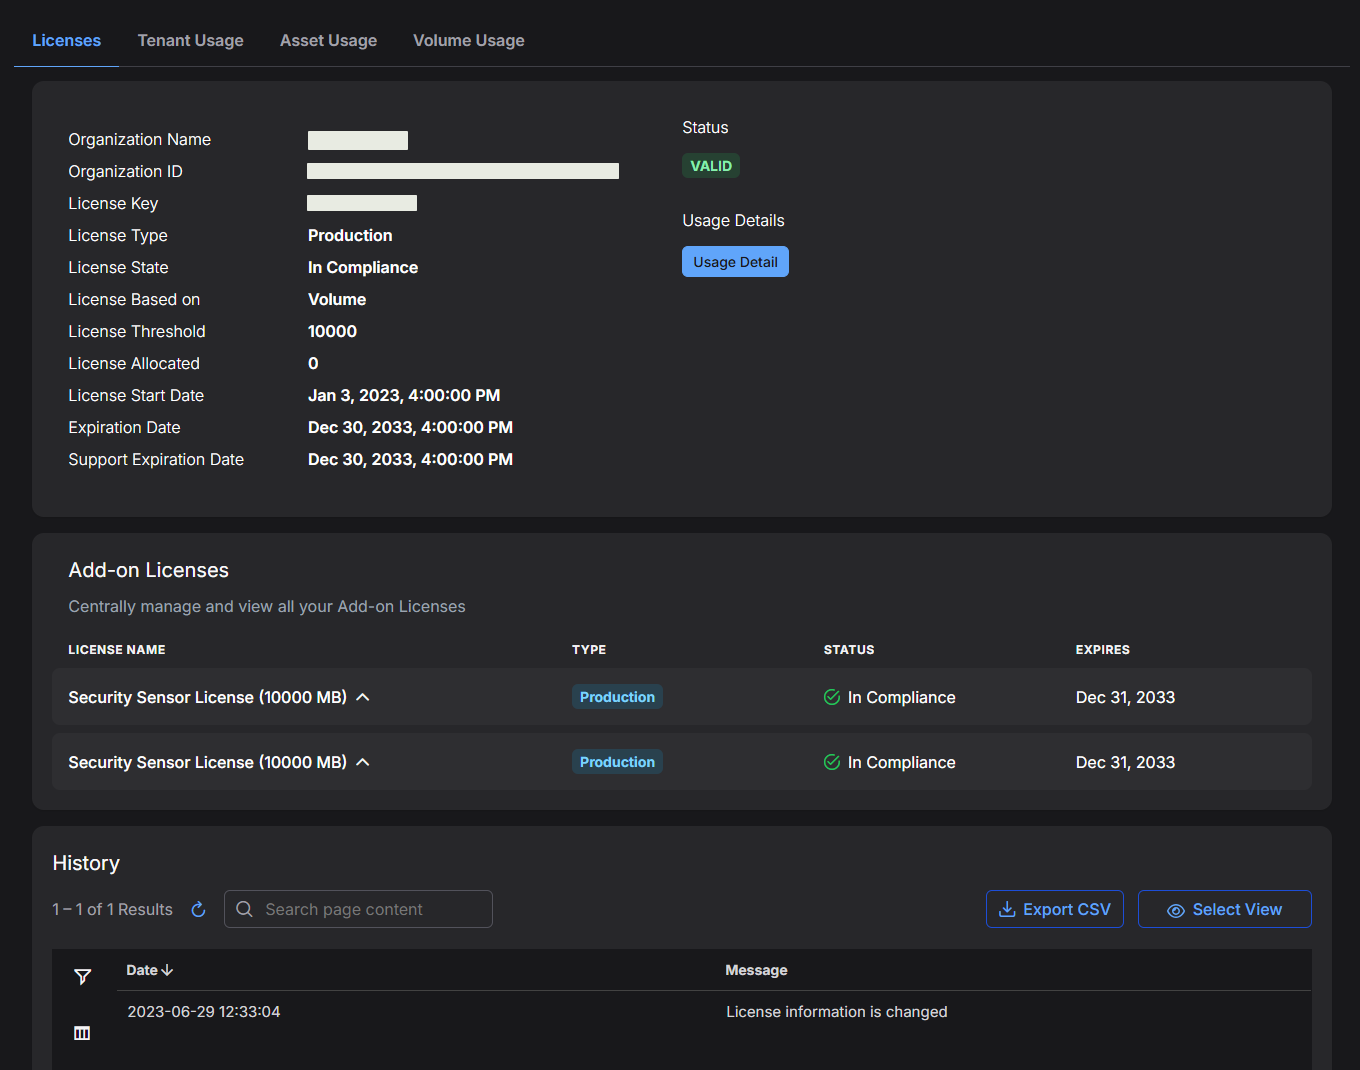This screenshot has height=1070, width=1360.
Task: Click the compliance check icon in first add-on row
Action: [832, 697]
